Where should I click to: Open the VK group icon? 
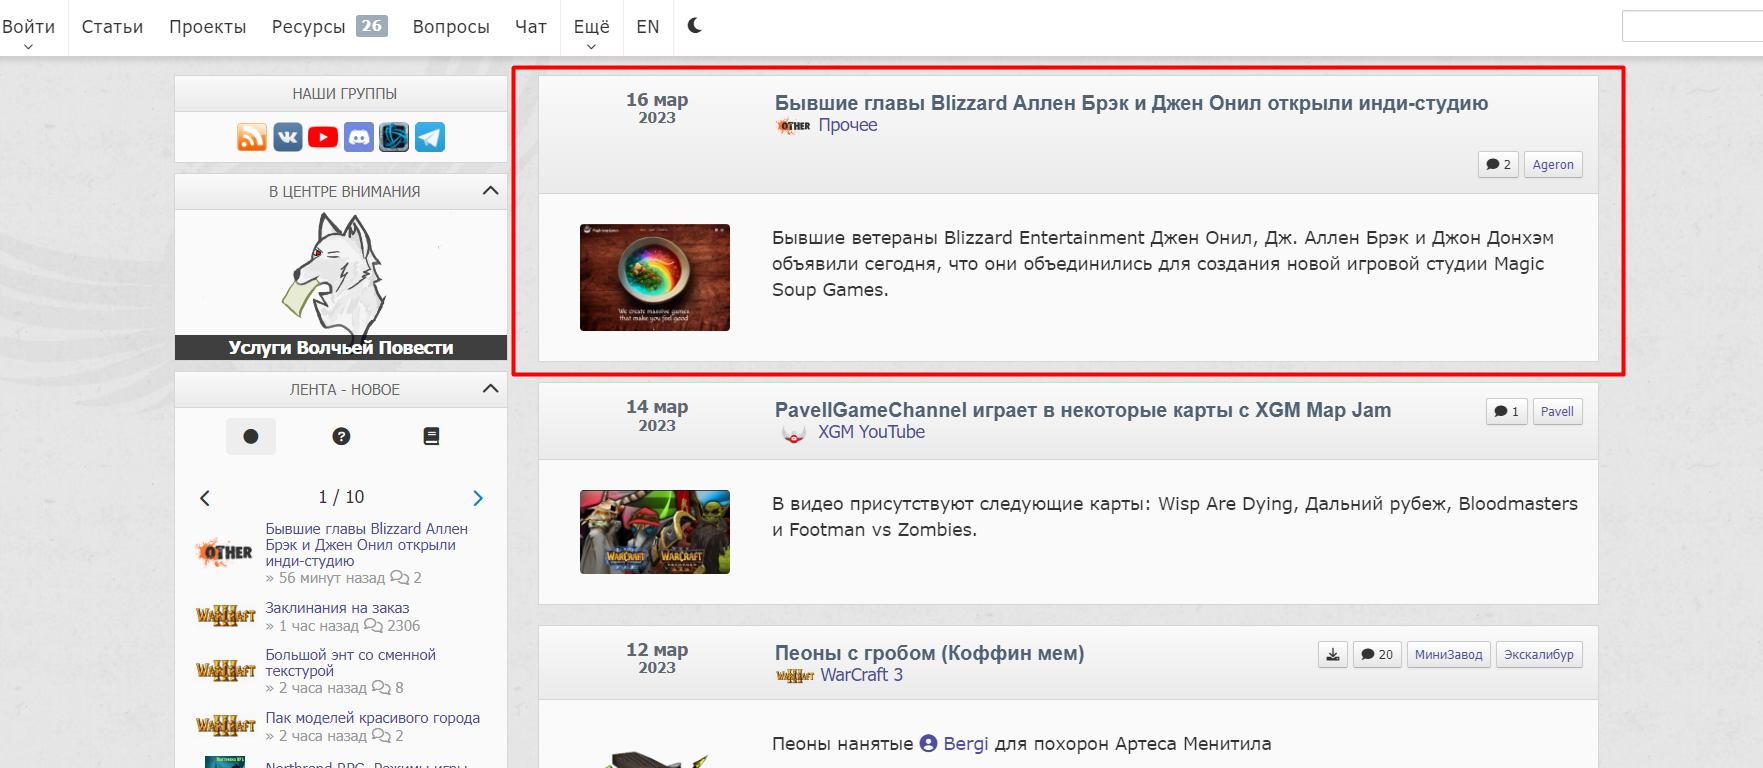coord(288,137)
